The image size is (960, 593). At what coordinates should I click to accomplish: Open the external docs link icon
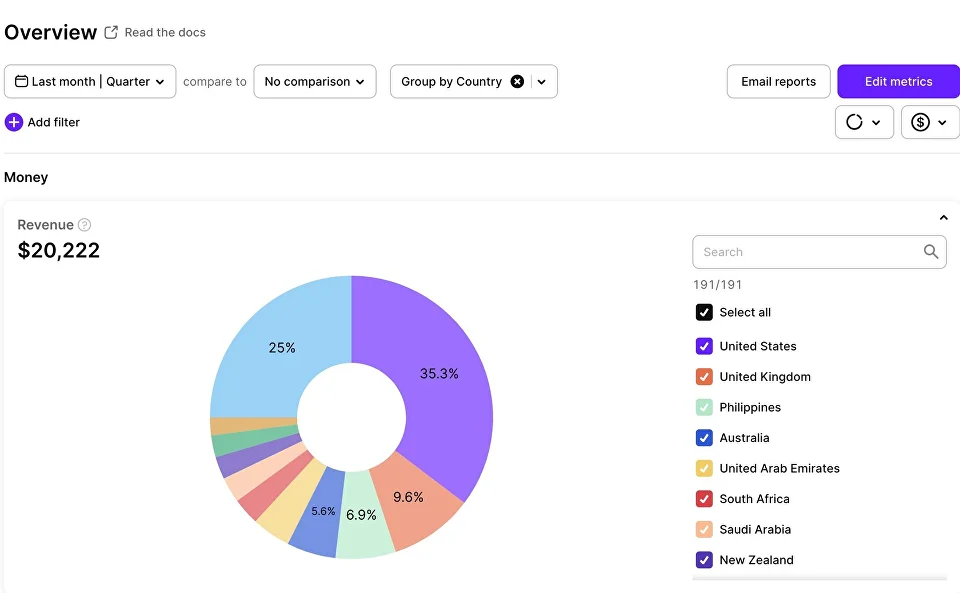111,32
